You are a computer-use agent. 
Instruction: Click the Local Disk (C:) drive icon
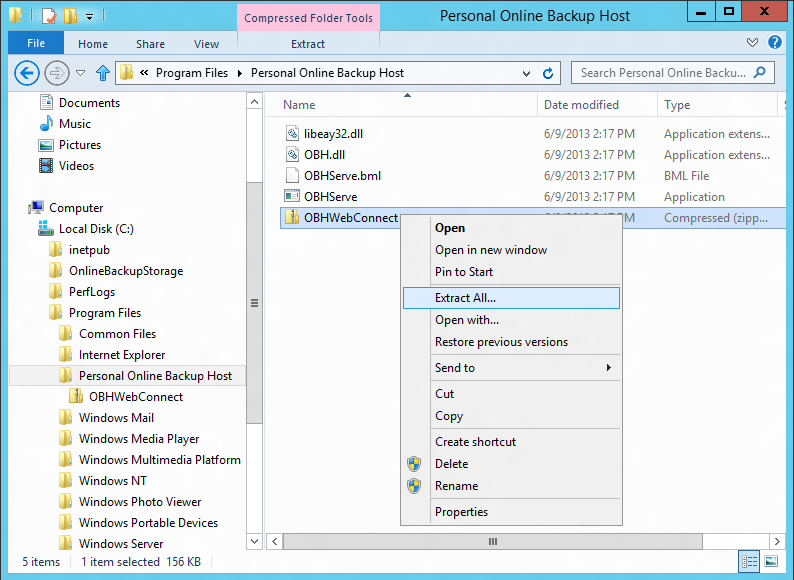click(46, 228)
